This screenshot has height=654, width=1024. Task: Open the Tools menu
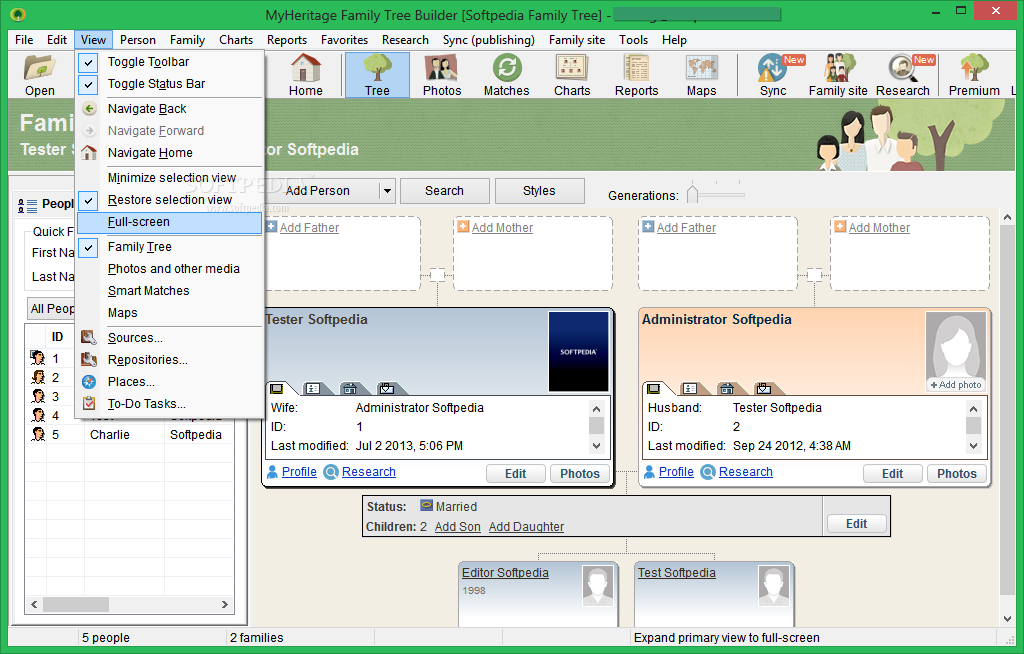click(633, 40)
